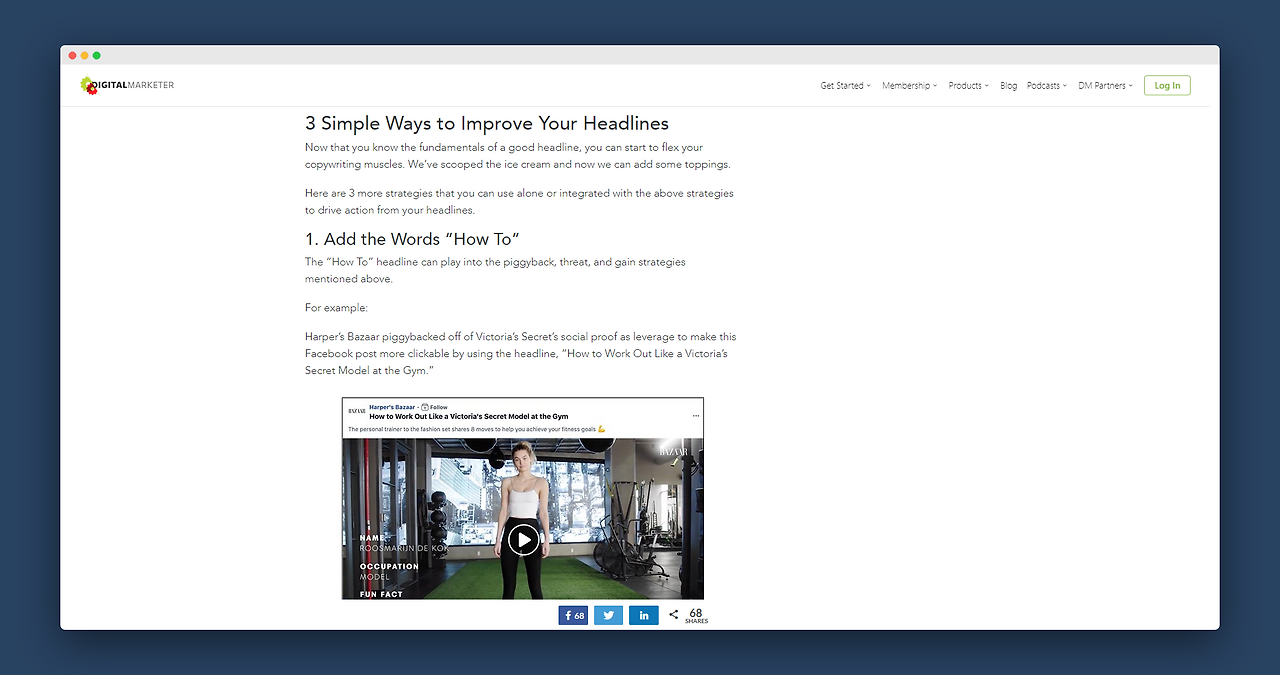Minimize the window with yellow button
The image size is (1280, 675).
(x=85, y=55)
